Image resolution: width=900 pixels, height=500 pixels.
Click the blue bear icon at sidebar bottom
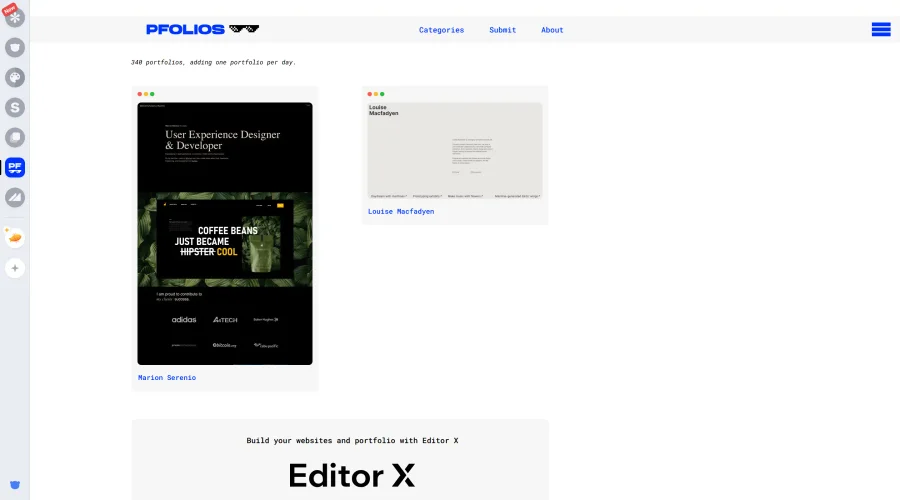coord(15,485)
